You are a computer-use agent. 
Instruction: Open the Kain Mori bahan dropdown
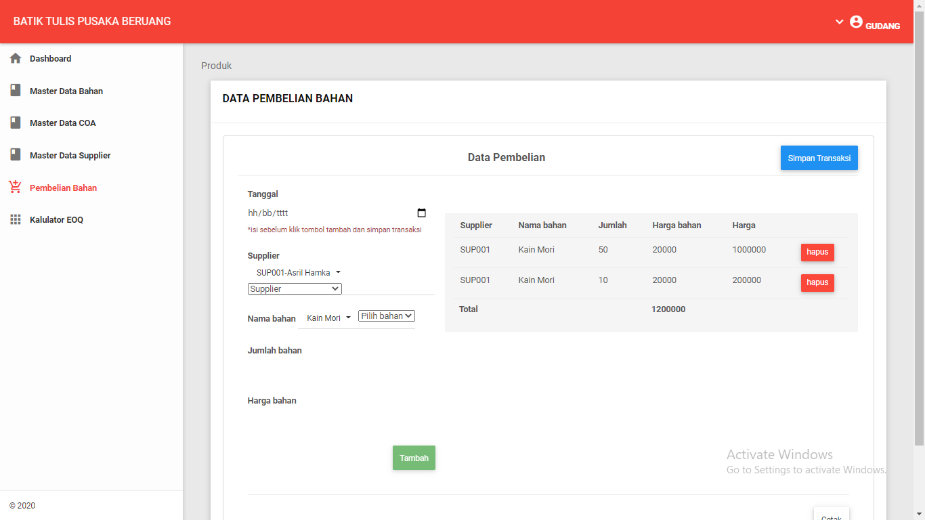coord(328,318)
